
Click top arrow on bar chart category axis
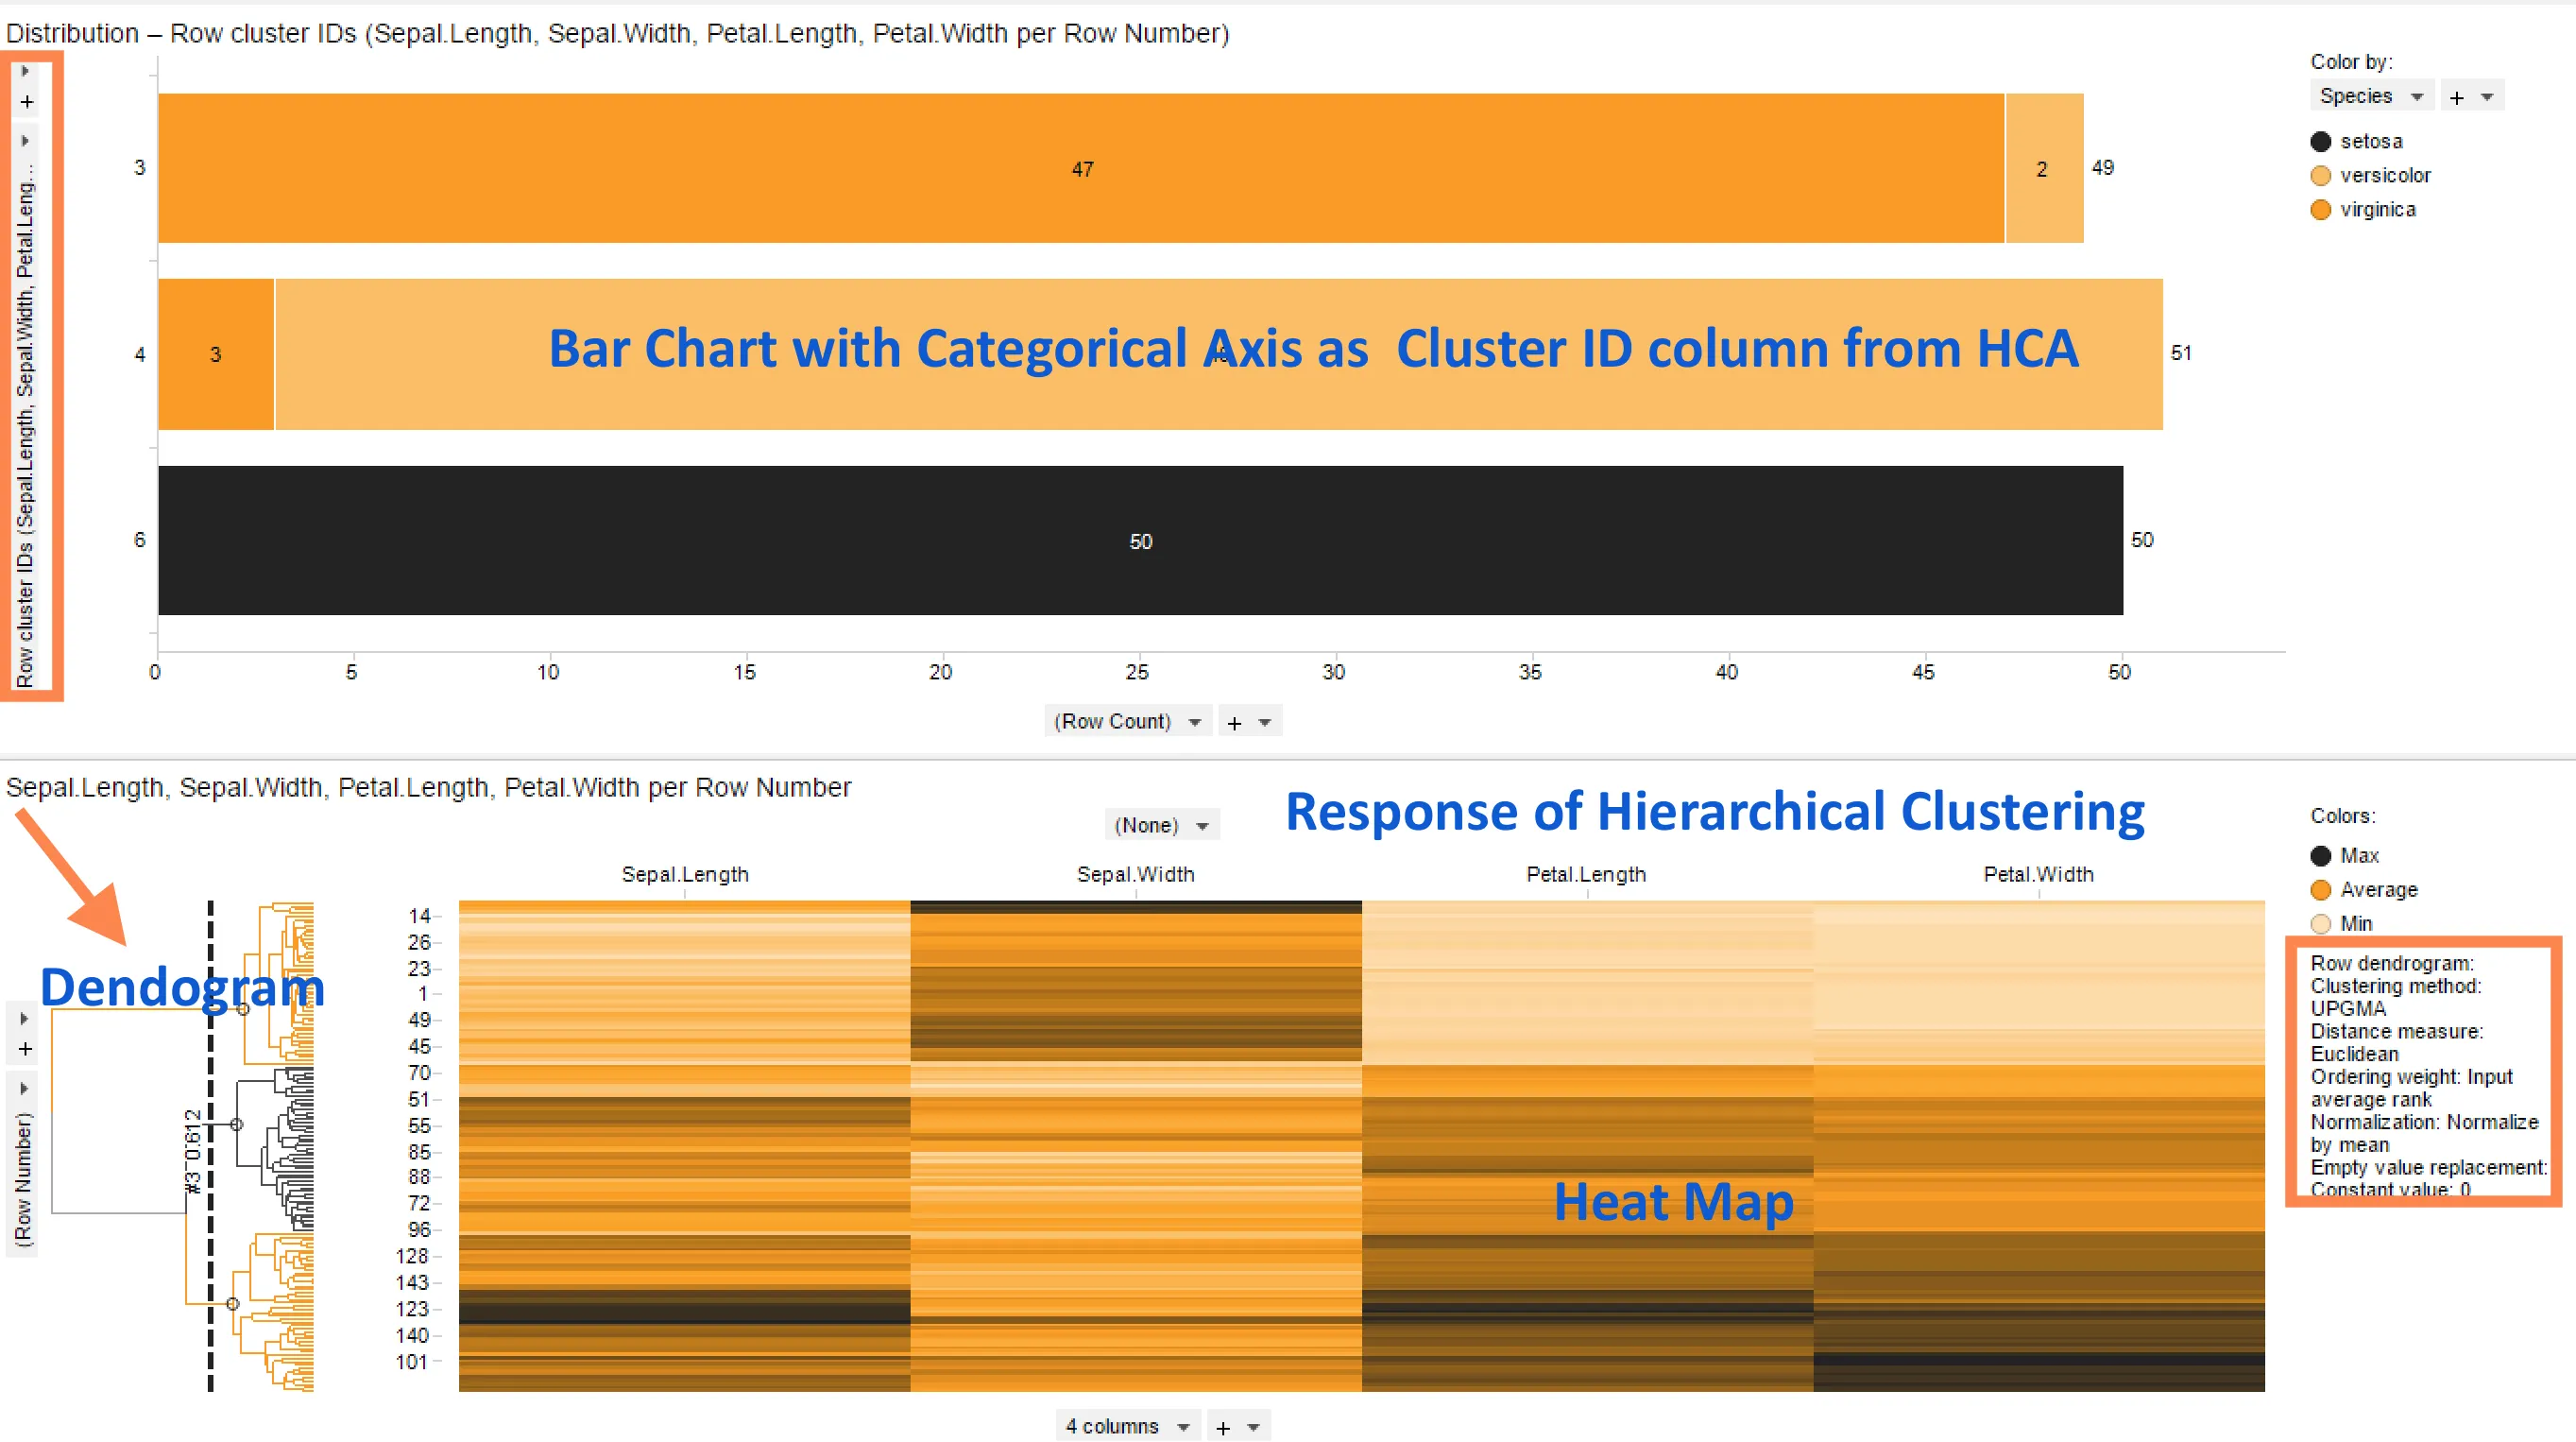25,71
